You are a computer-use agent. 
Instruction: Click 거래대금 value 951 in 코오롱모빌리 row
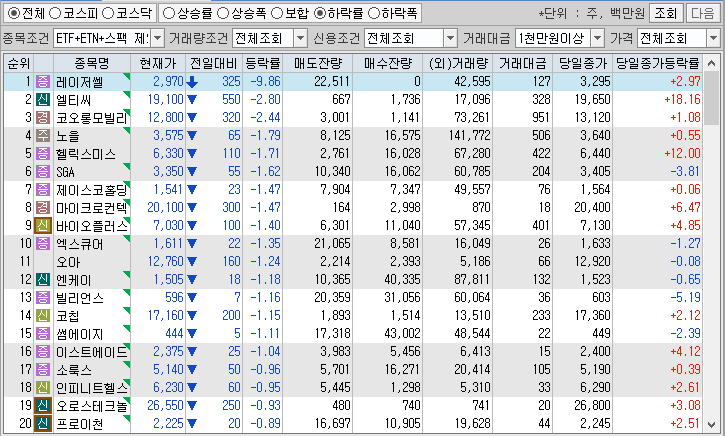(541, 117)
